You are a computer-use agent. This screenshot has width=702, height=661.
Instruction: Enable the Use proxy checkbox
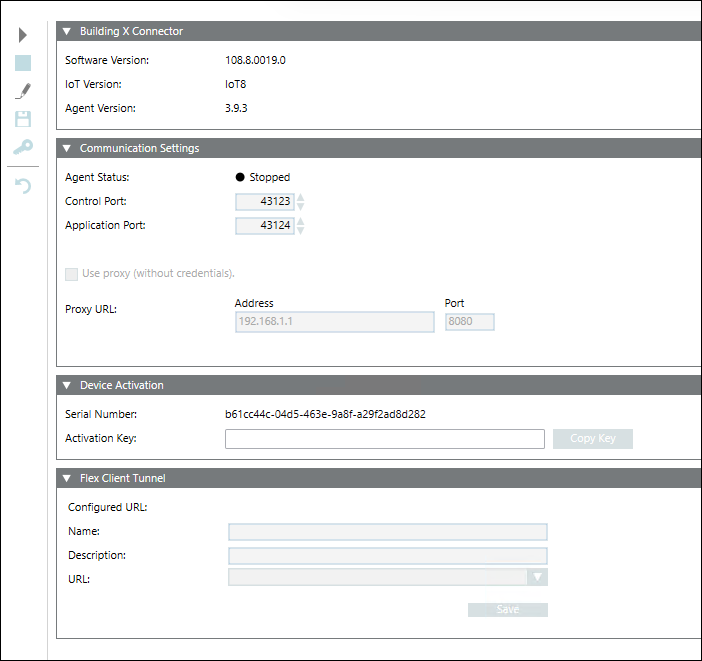point(72,274)
